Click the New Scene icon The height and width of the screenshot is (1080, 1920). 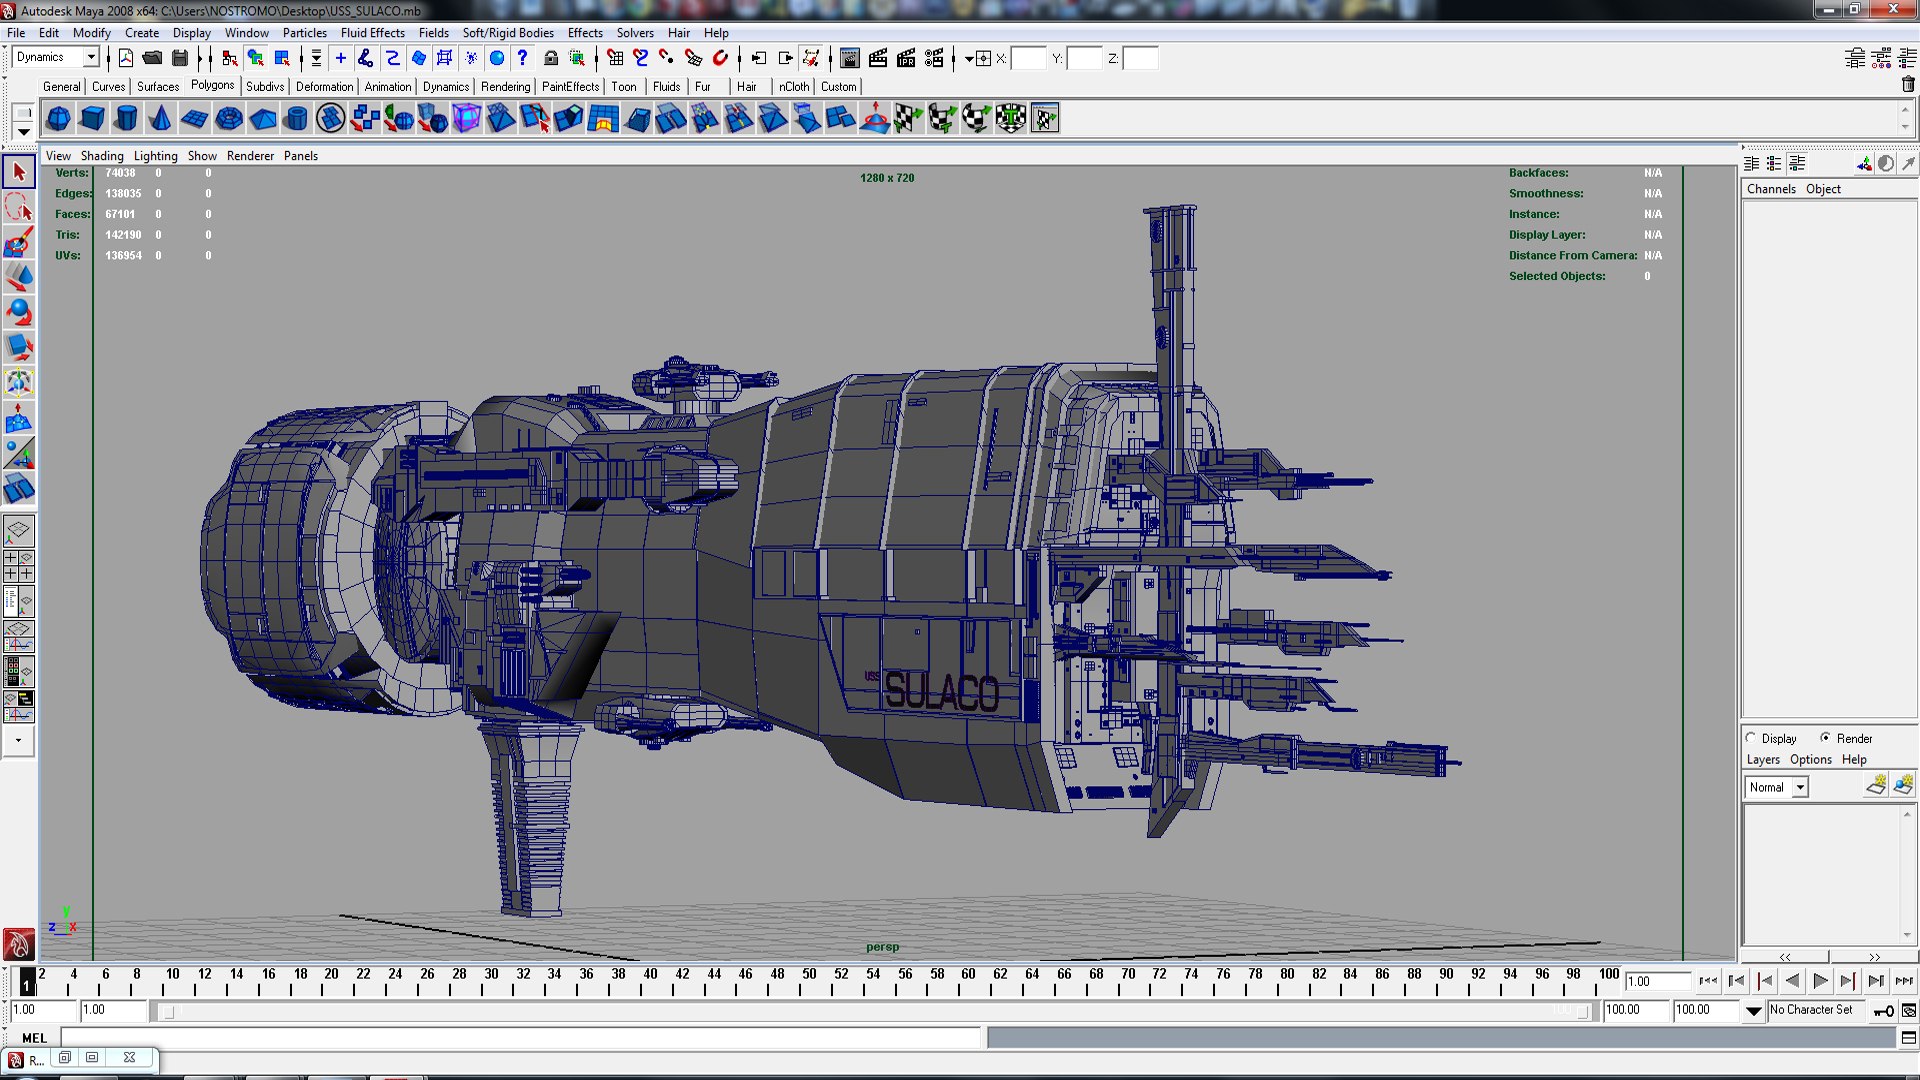pos(126,58)
